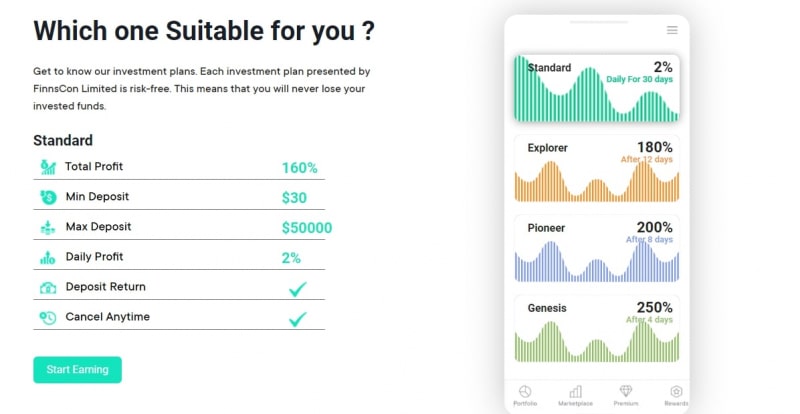800x414 pixels.
Task: Click the 160% Total Profit value
Action: [x=300, y=168]
